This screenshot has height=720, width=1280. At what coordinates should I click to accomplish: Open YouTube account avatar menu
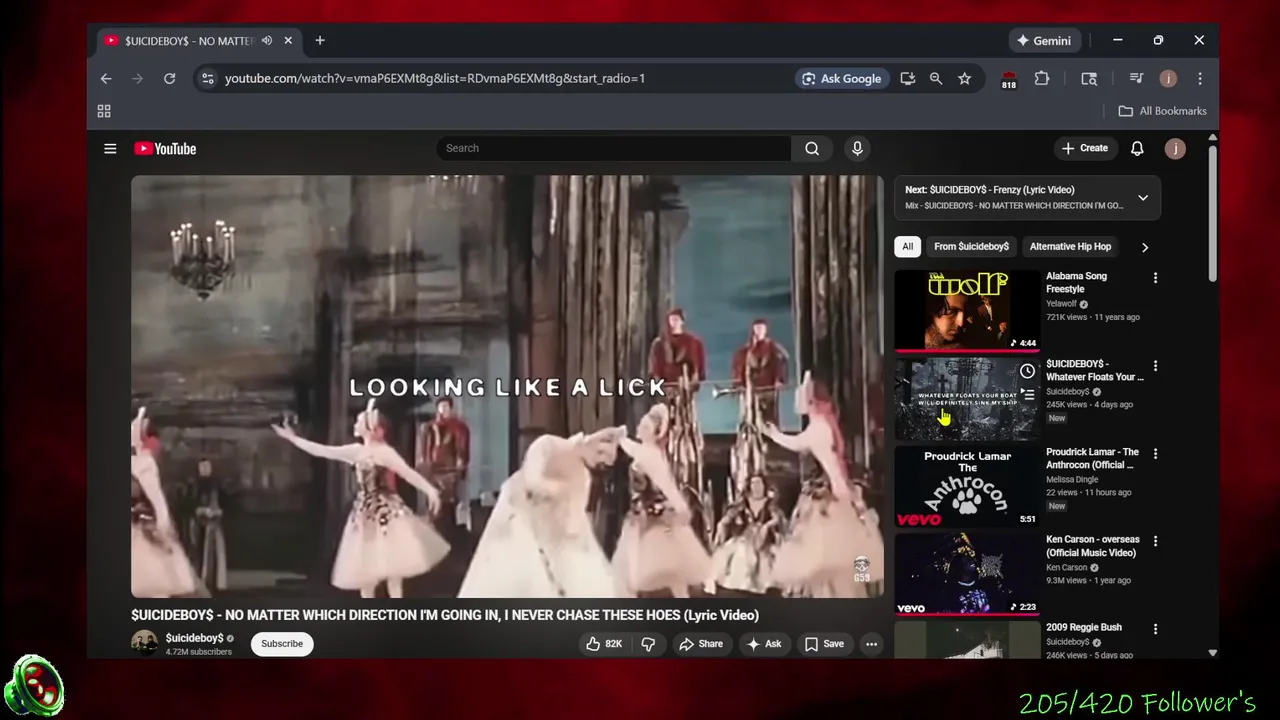pyautogui.click(x=1175, y=148)
